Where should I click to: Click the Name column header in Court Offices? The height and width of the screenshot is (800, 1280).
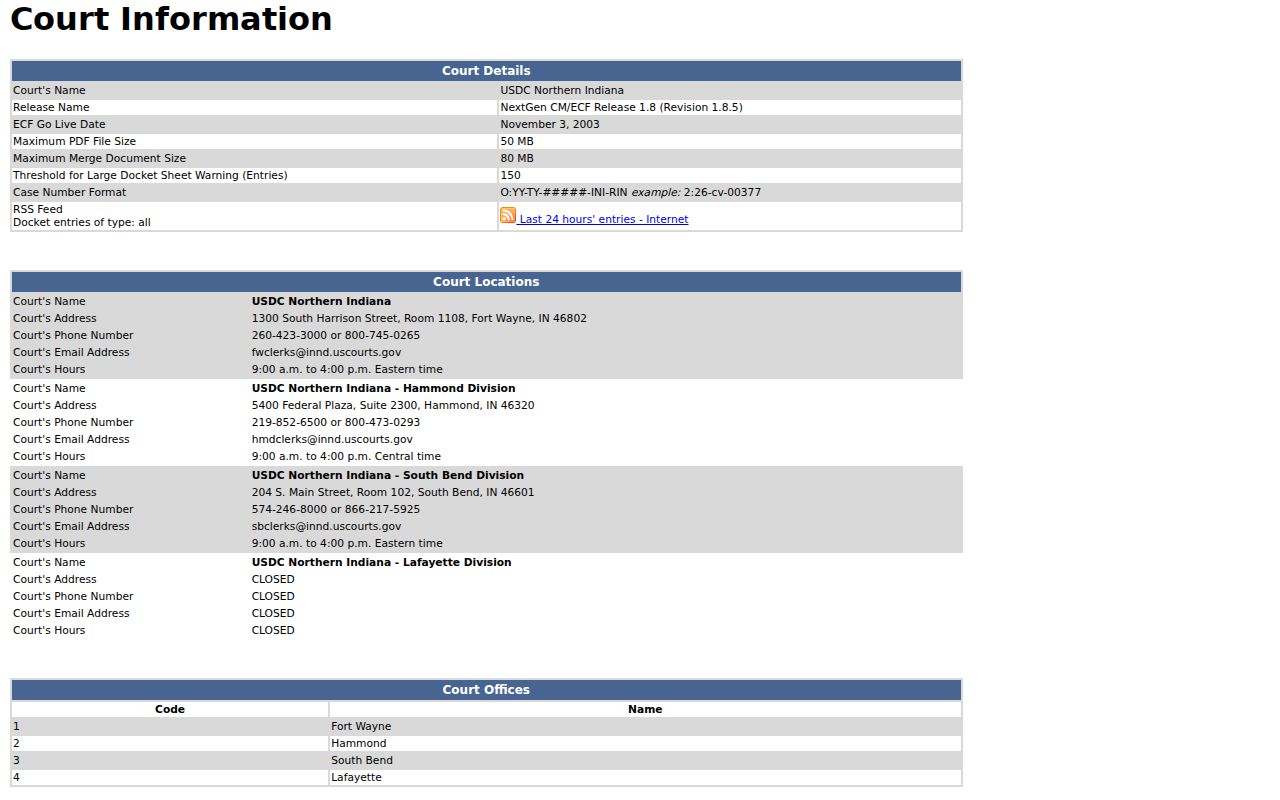645,709
